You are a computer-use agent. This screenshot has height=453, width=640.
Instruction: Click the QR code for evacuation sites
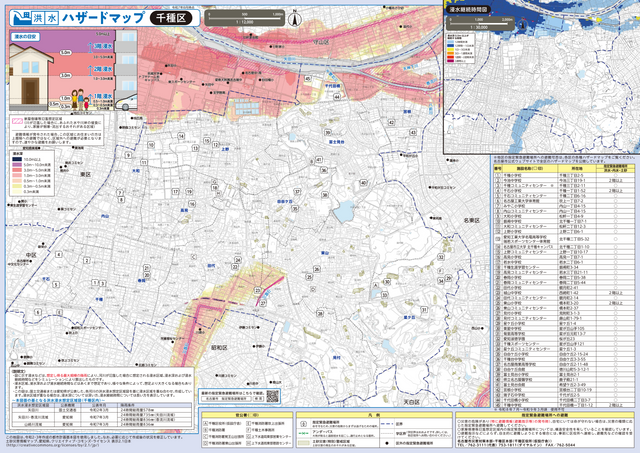[272, 396]
